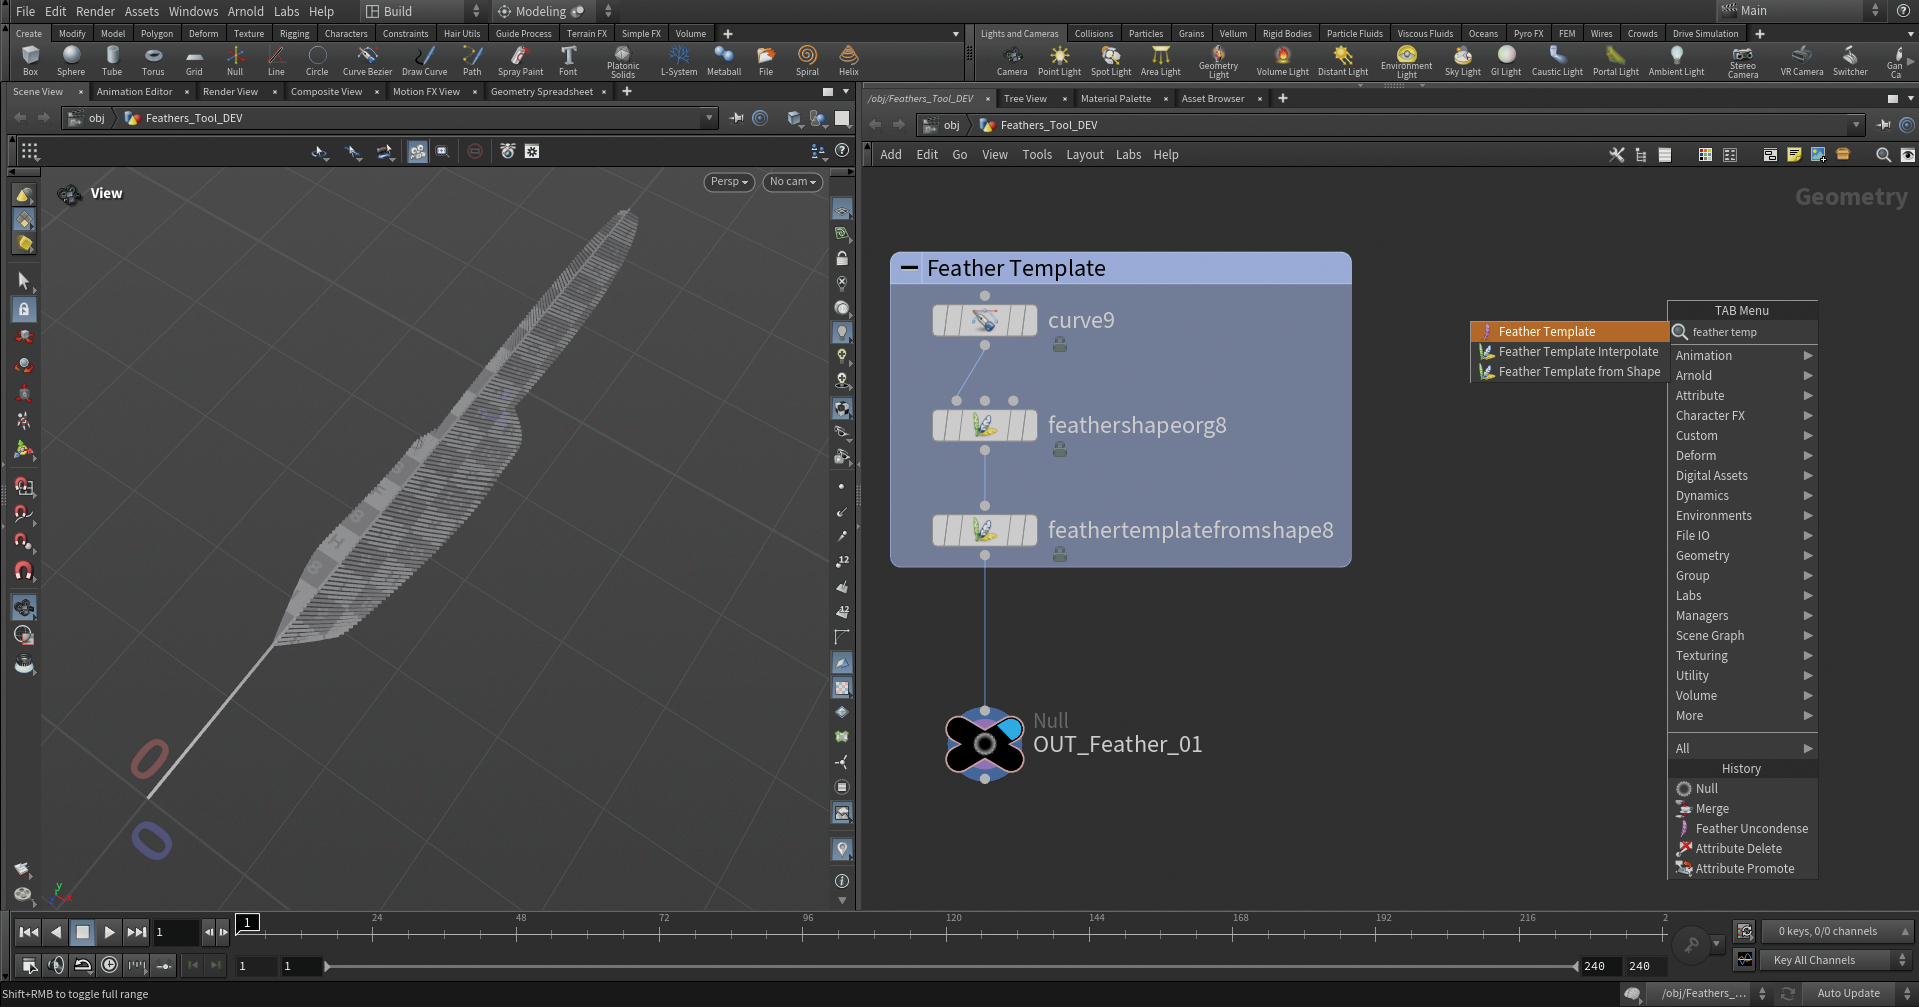Open the Pyro FX shelf tab
1919x1007 pixels.
(x=1528, y=34)
